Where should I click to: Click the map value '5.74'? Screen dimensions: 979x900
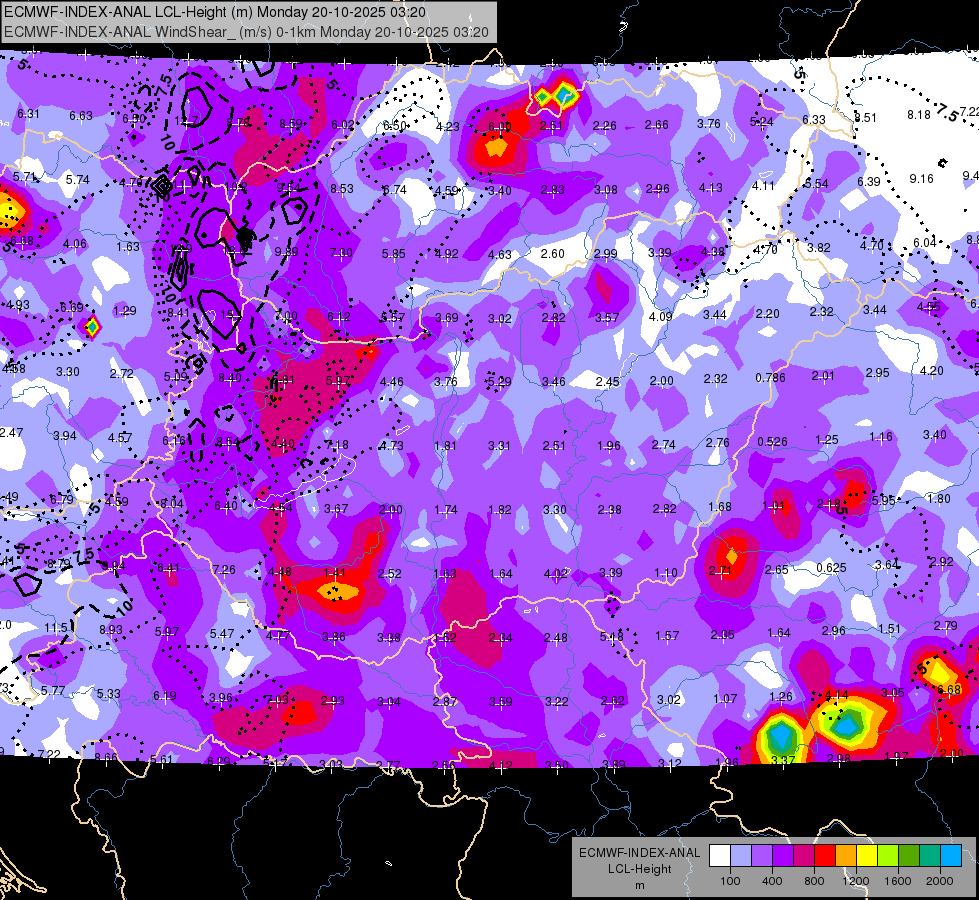coord(77,179)
